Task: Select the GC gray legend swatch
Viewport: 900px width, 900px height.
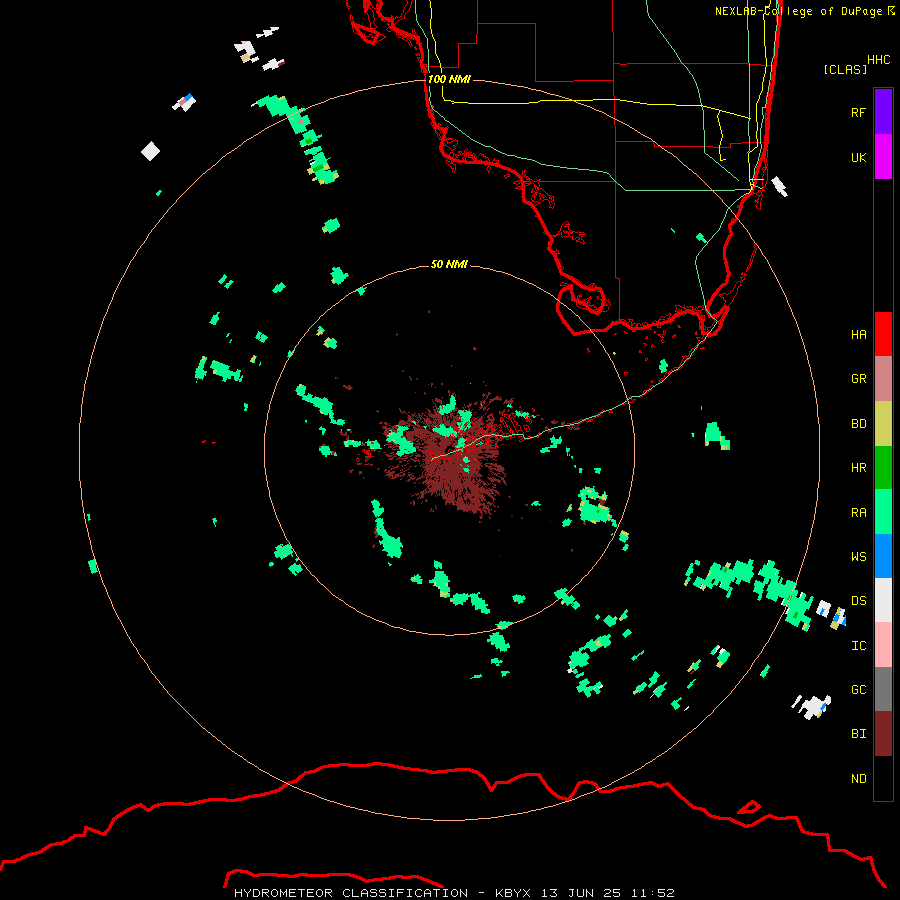Action: (x=883, y=689)
